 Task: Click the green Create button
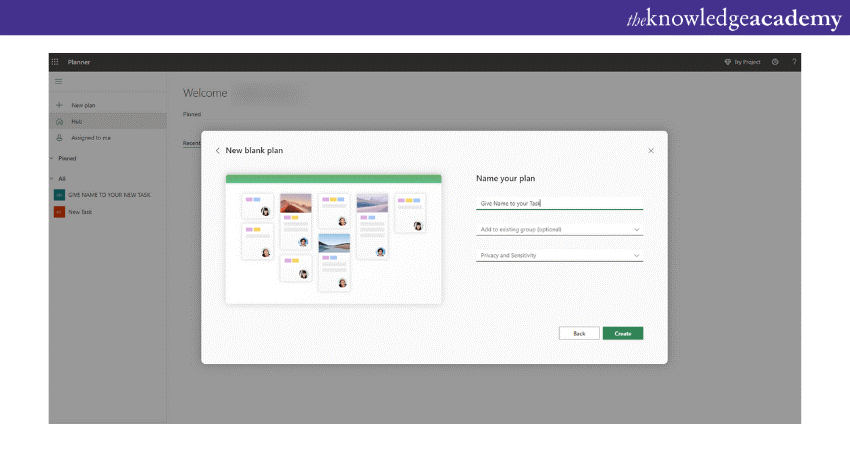(x=622, y=333)
